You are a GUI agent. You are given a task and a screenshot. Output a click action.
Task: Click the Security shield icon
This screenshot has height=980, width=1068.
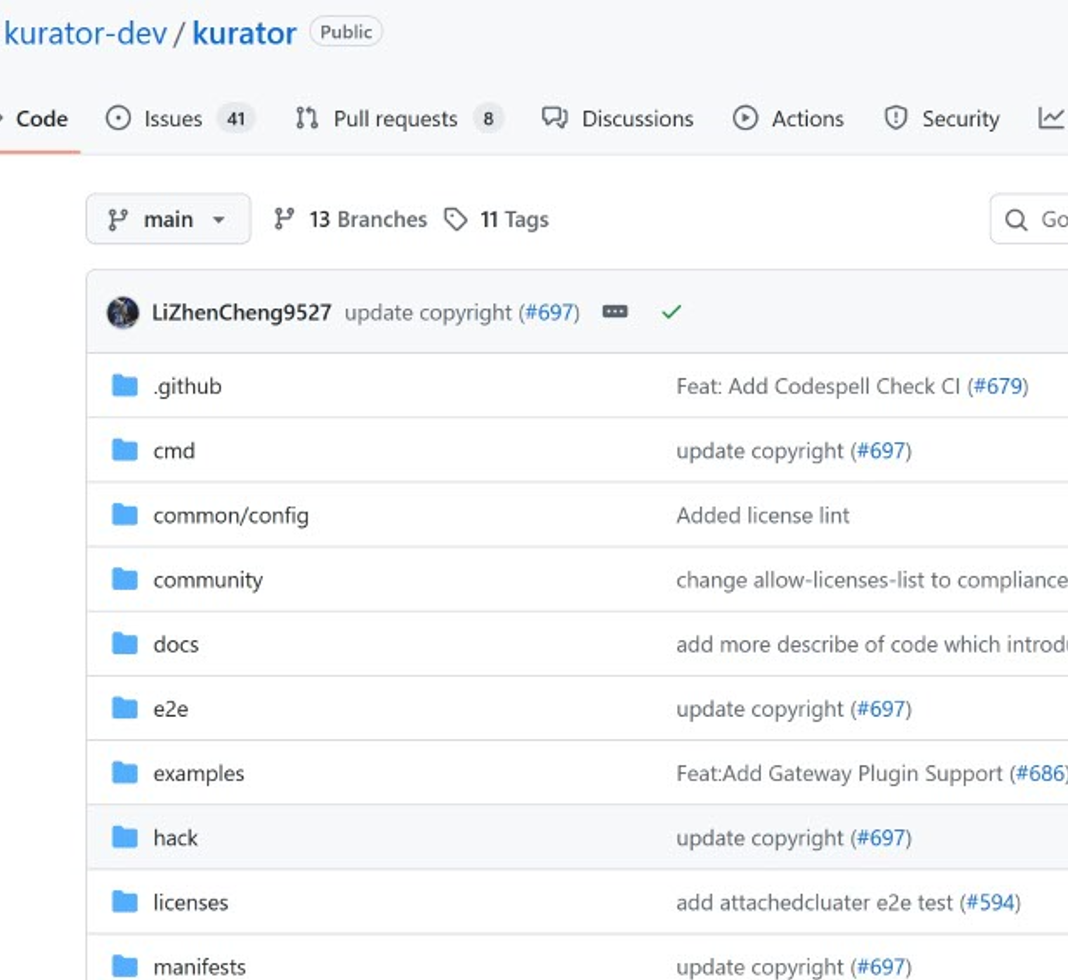point(896,118)
